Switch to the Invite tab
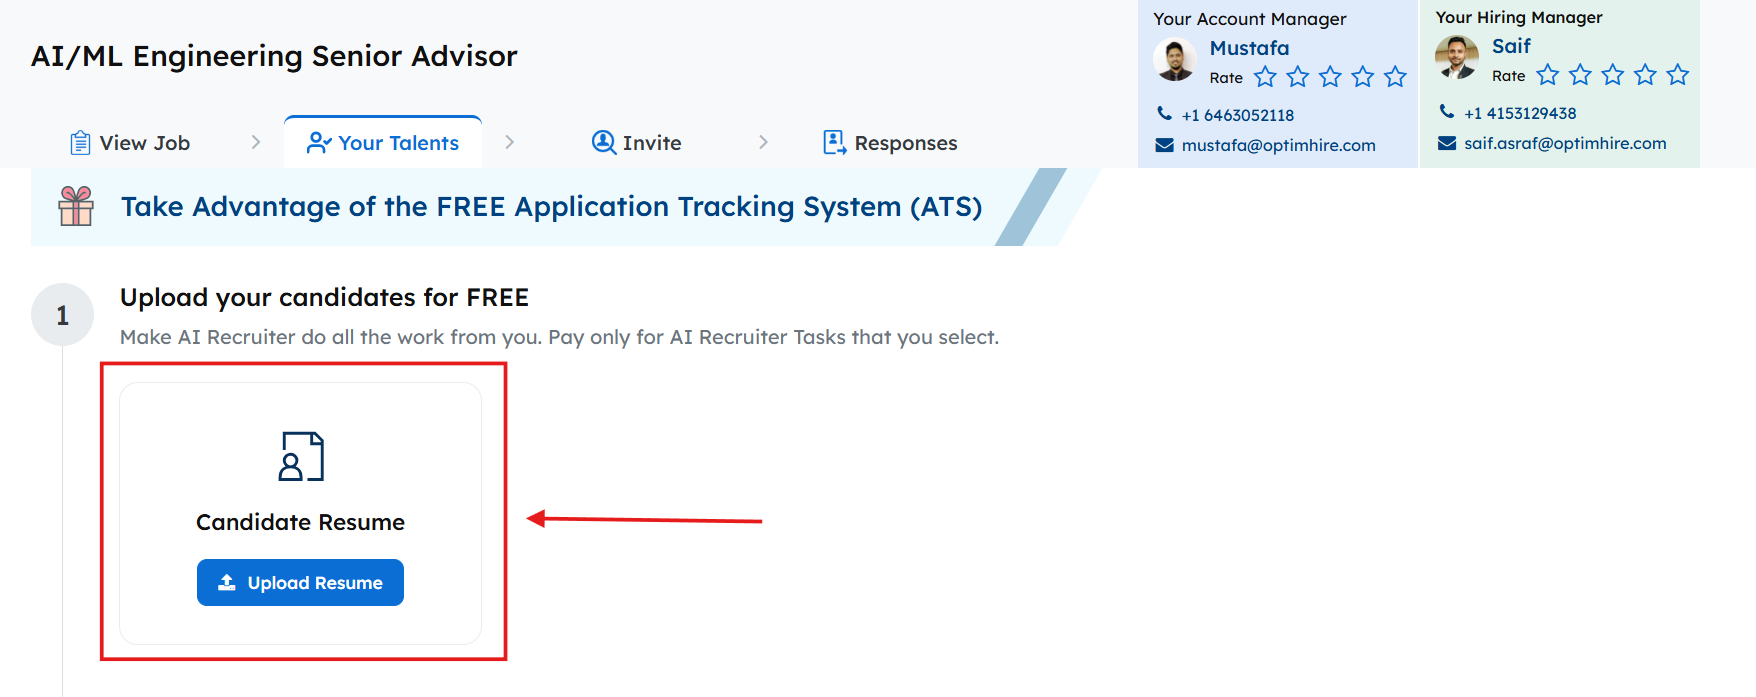 click(x=636, y=143)
